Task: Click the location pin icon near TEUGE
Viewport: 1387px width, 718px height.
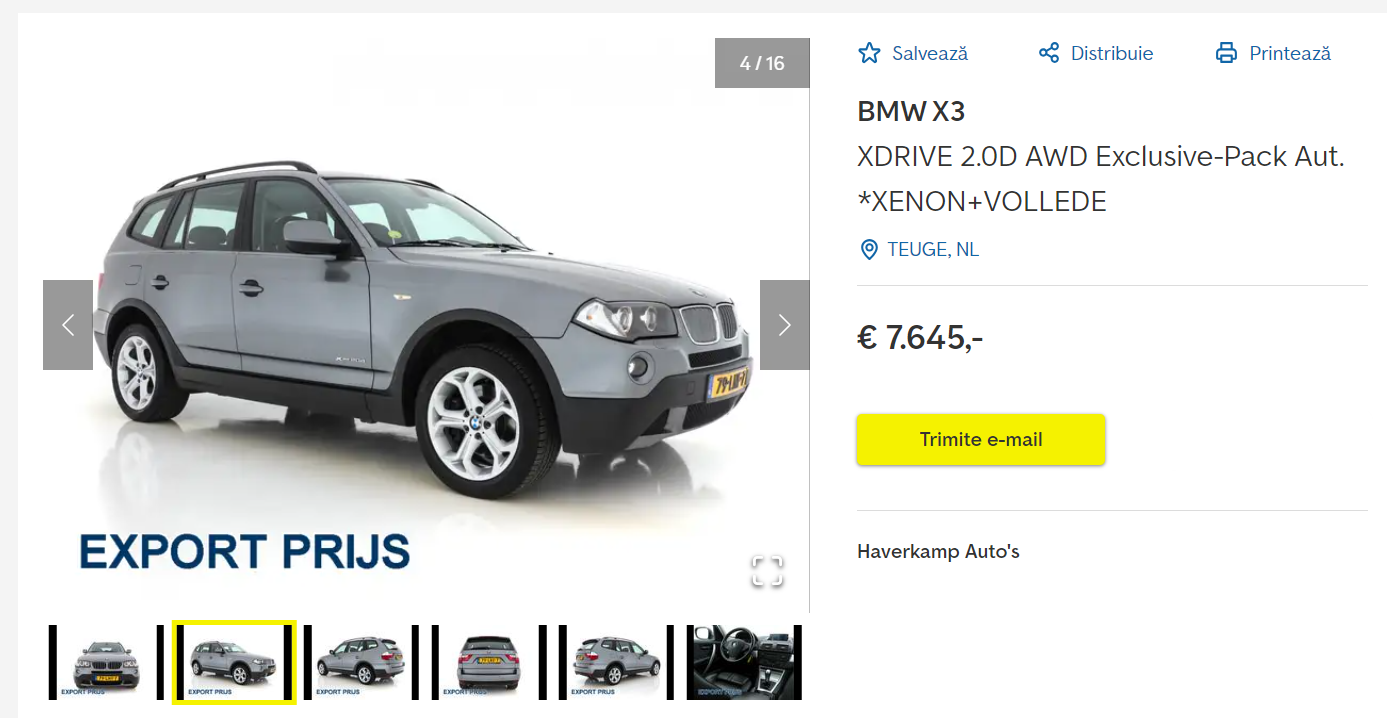Action: point(869,250)
